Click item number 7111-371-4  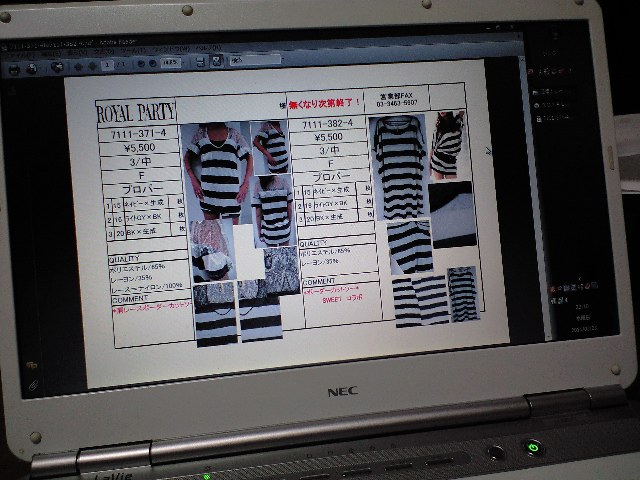click(138, 133)
